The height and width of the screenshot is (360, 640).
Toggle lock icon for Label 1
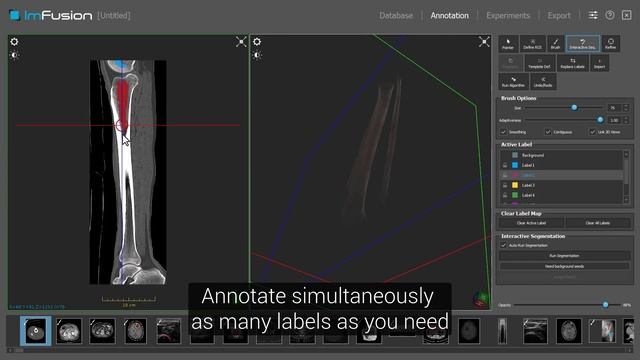pos(505,165)
